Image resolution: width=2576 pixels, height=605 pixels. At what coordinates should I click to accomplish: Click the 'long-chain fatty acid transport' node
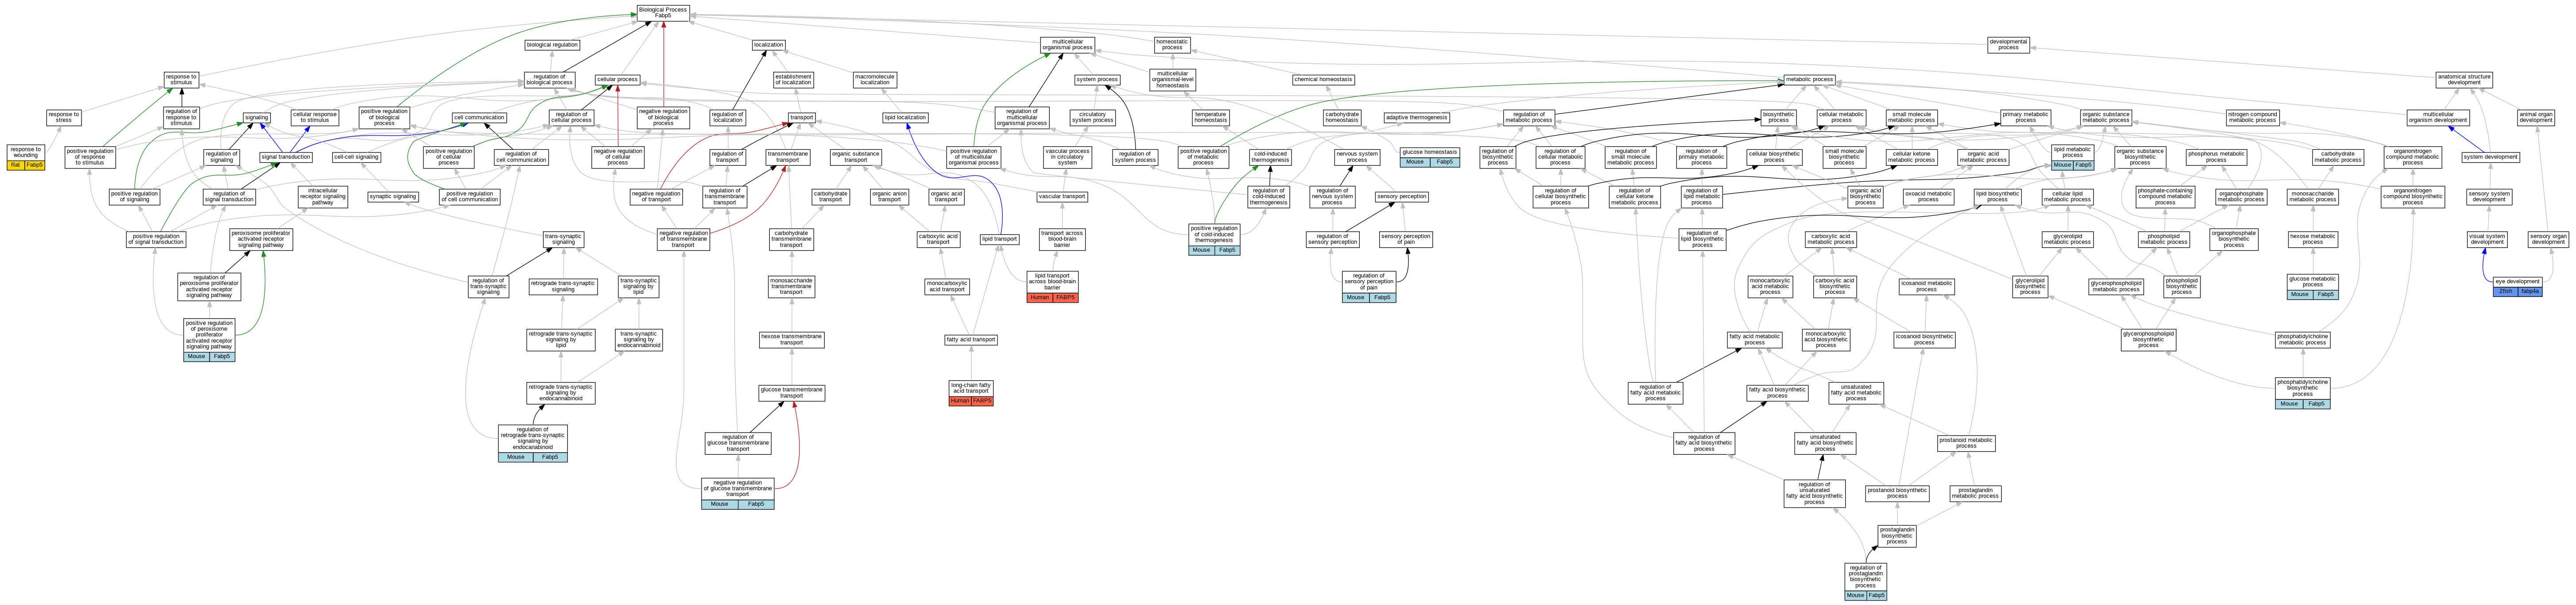971,388
